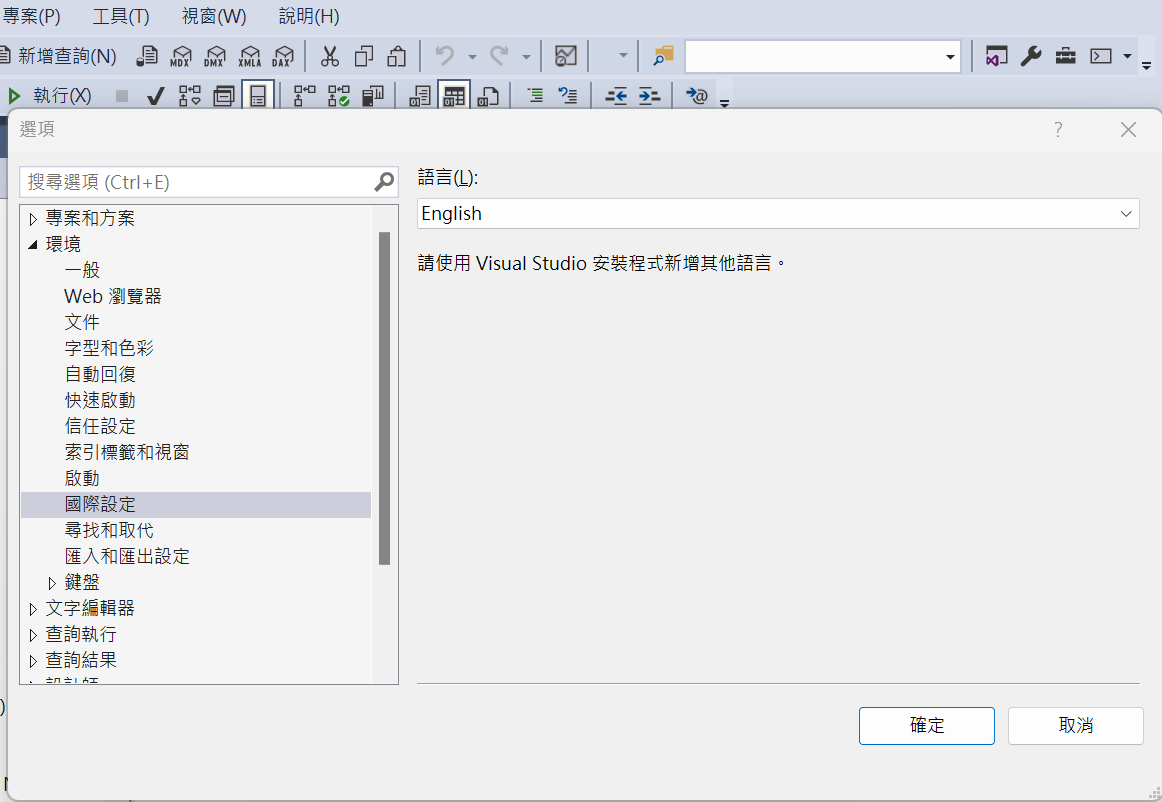Open the 說明(H) menu

pos(309,16)
